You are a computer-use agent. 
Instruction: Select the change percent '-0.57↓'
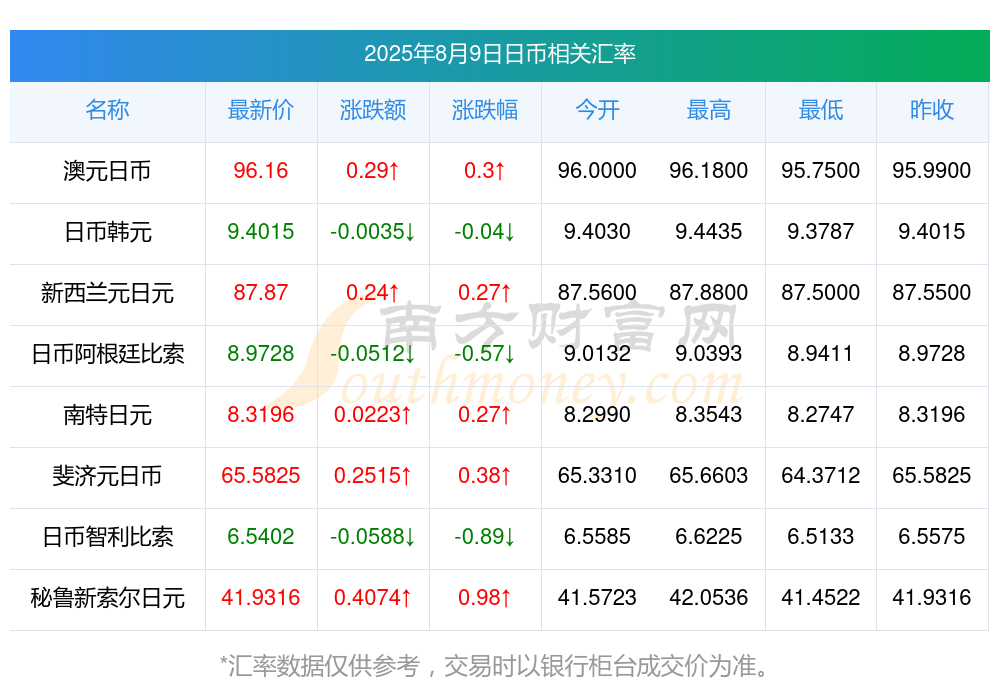485,353
